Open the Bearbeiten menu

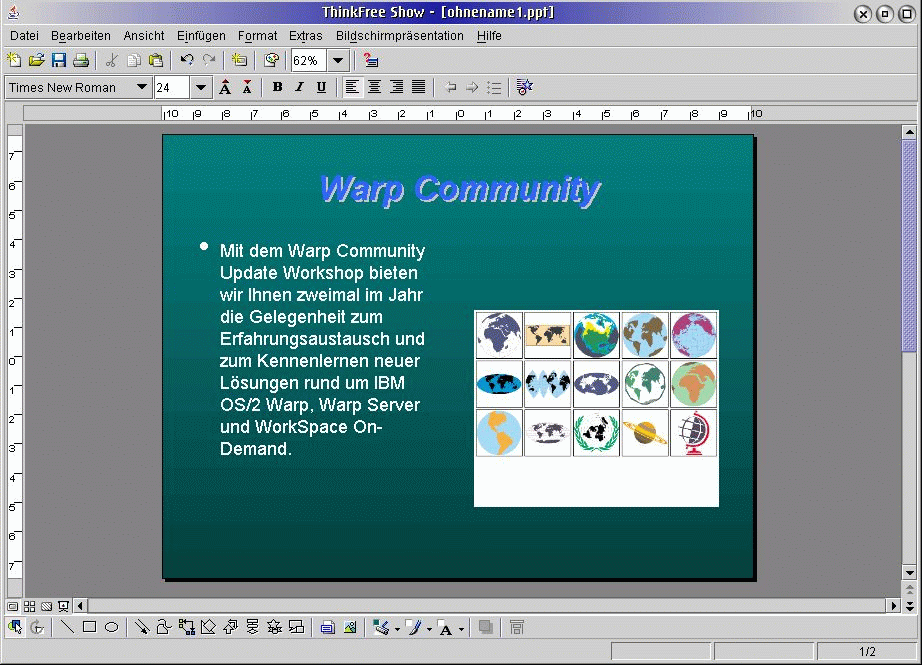click(x=81, y=36)
